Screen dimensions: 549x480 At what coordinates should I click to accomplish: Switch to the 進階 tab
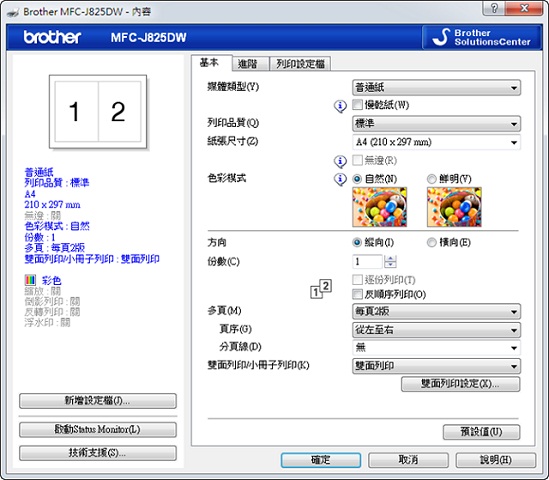pyautogui.click(x=250, y=64)
